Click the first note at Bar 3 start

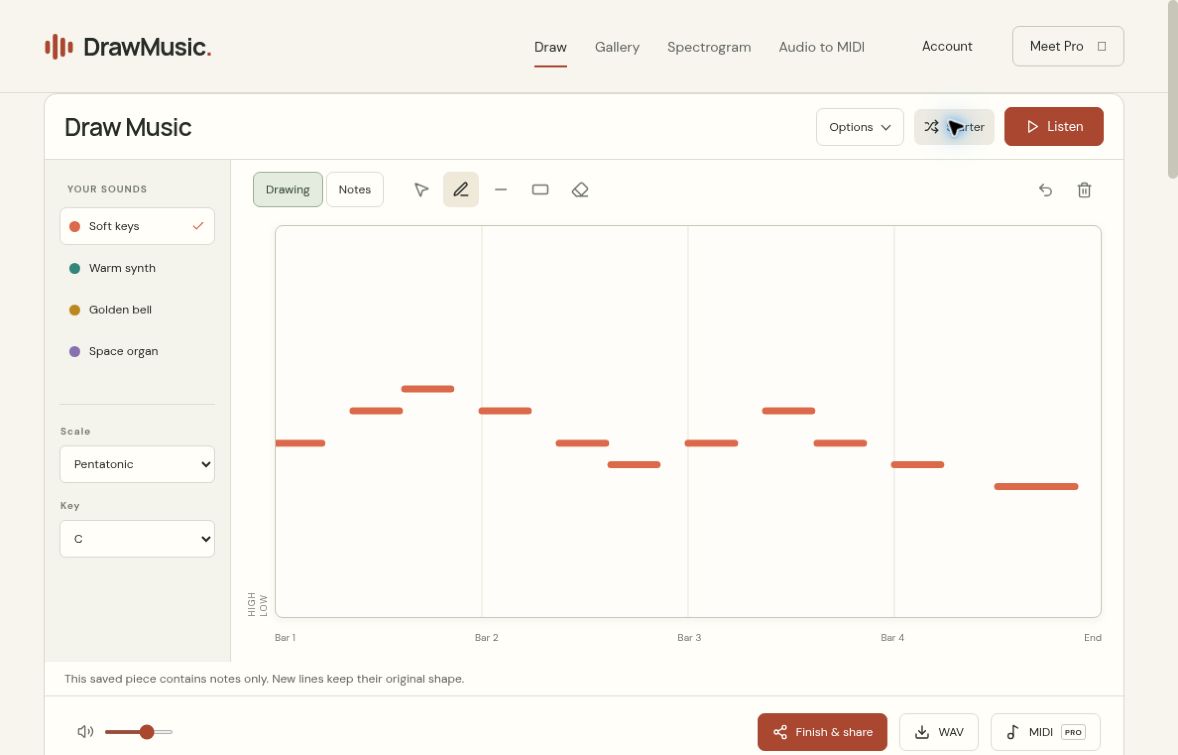[x=711, y=442]
